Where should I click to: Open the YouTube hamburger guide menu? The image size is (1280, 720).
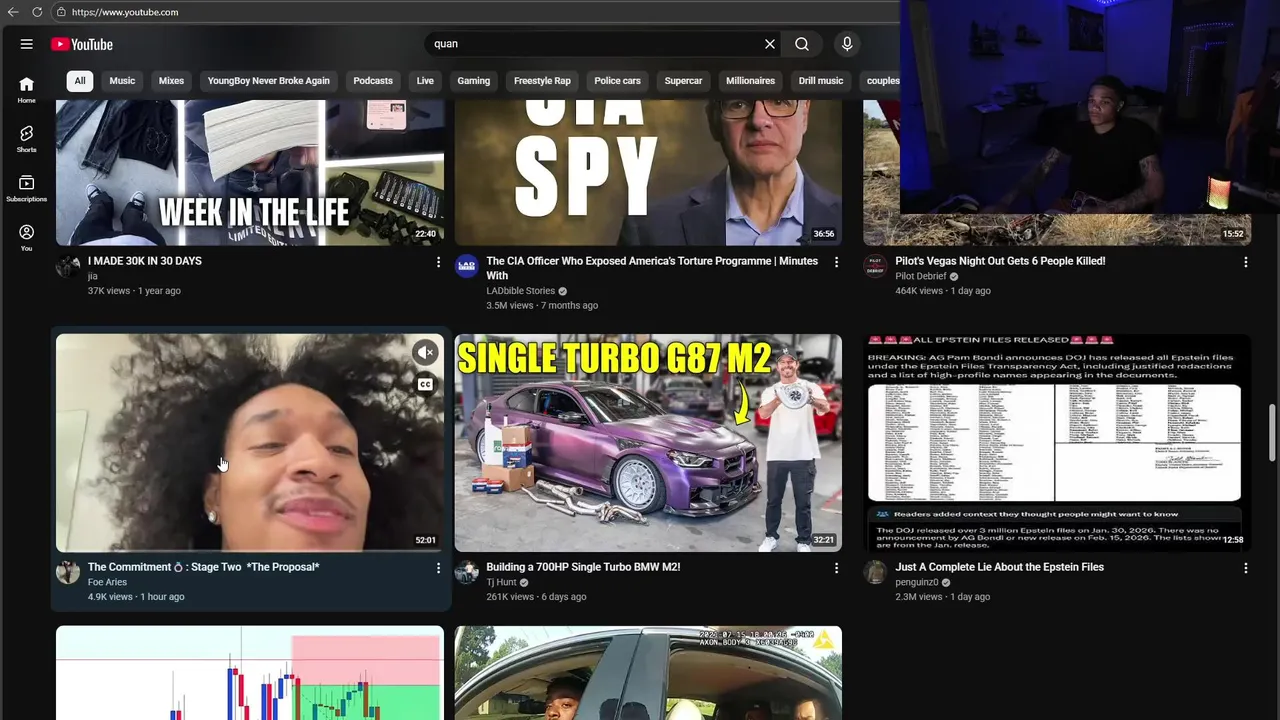click(x=27, y=44)
